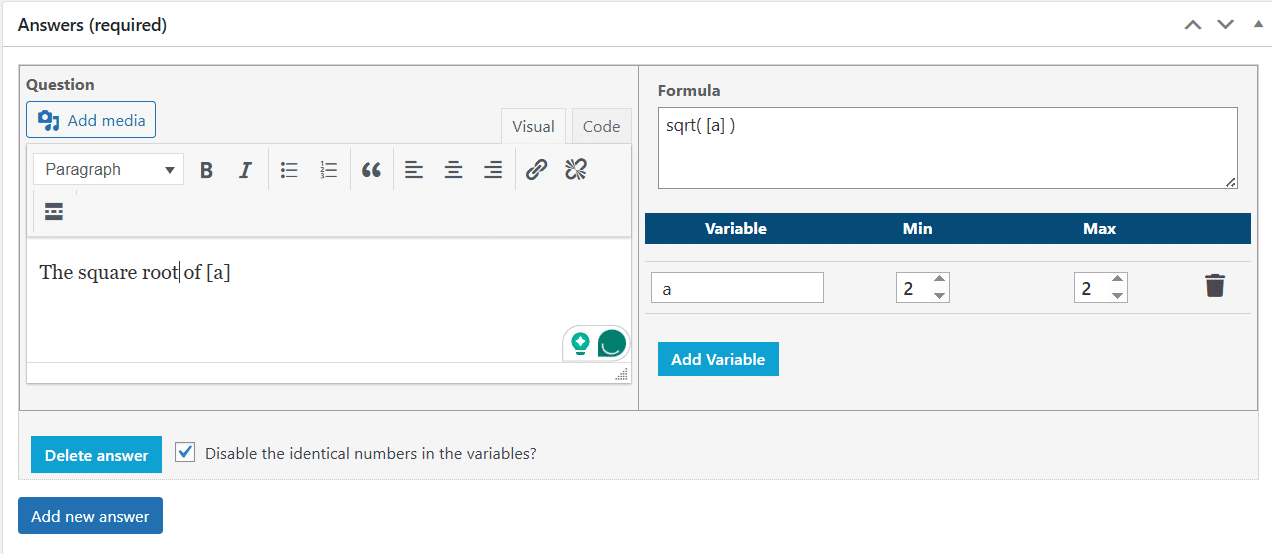Apply italic formatting icon
1272x554 pixels.
[245, 170]
